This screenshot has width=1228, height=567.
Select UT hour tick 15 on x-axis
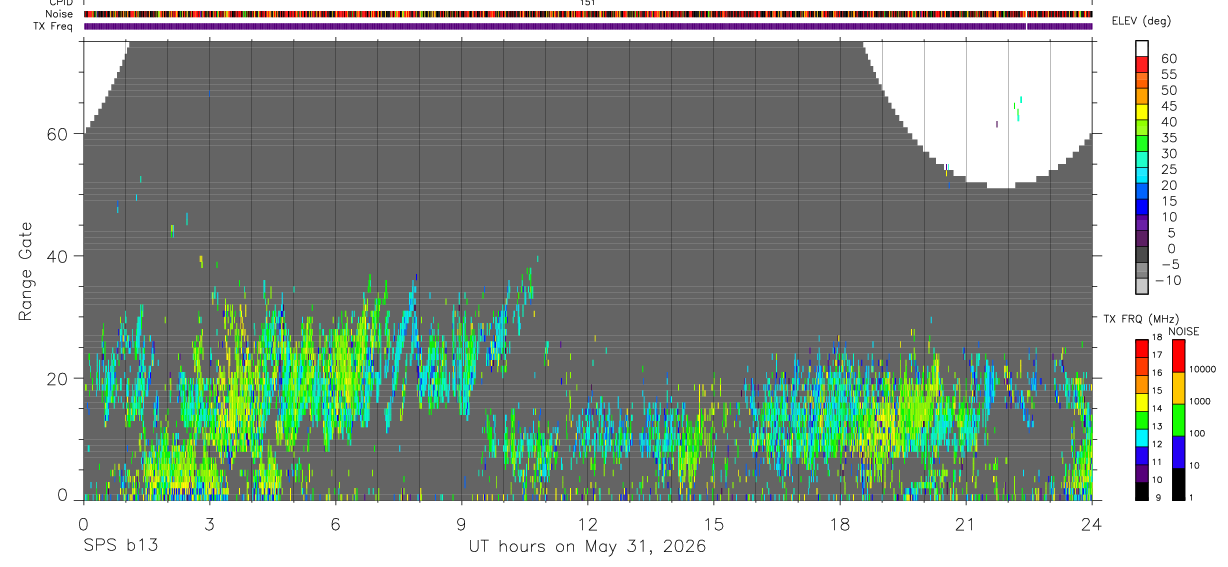(713, 523)
